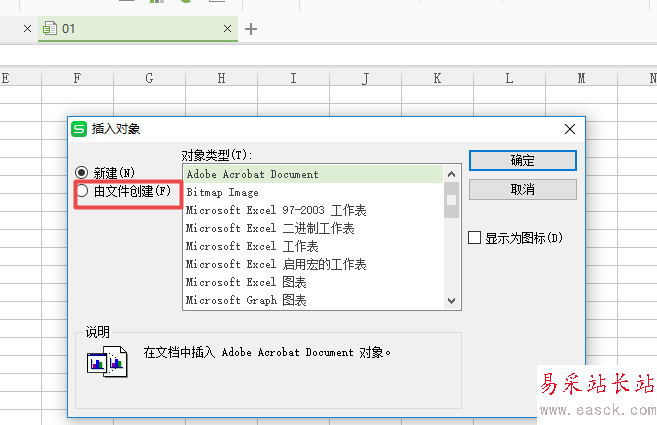Choose Adobe Acrobat Document in list
Image resolution: width=657 pixels, height=425 pixels.
tap(313, 174)
